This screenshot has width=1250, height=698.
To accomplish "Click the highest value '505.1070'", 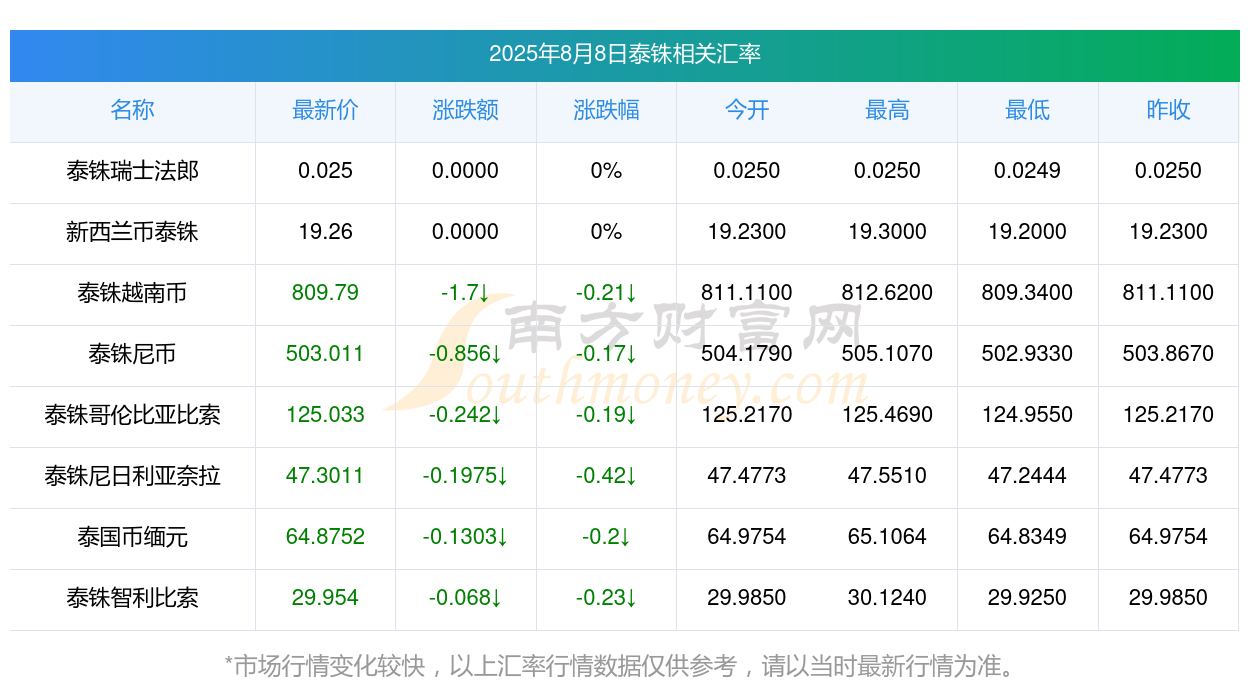I will coord(887,354).
